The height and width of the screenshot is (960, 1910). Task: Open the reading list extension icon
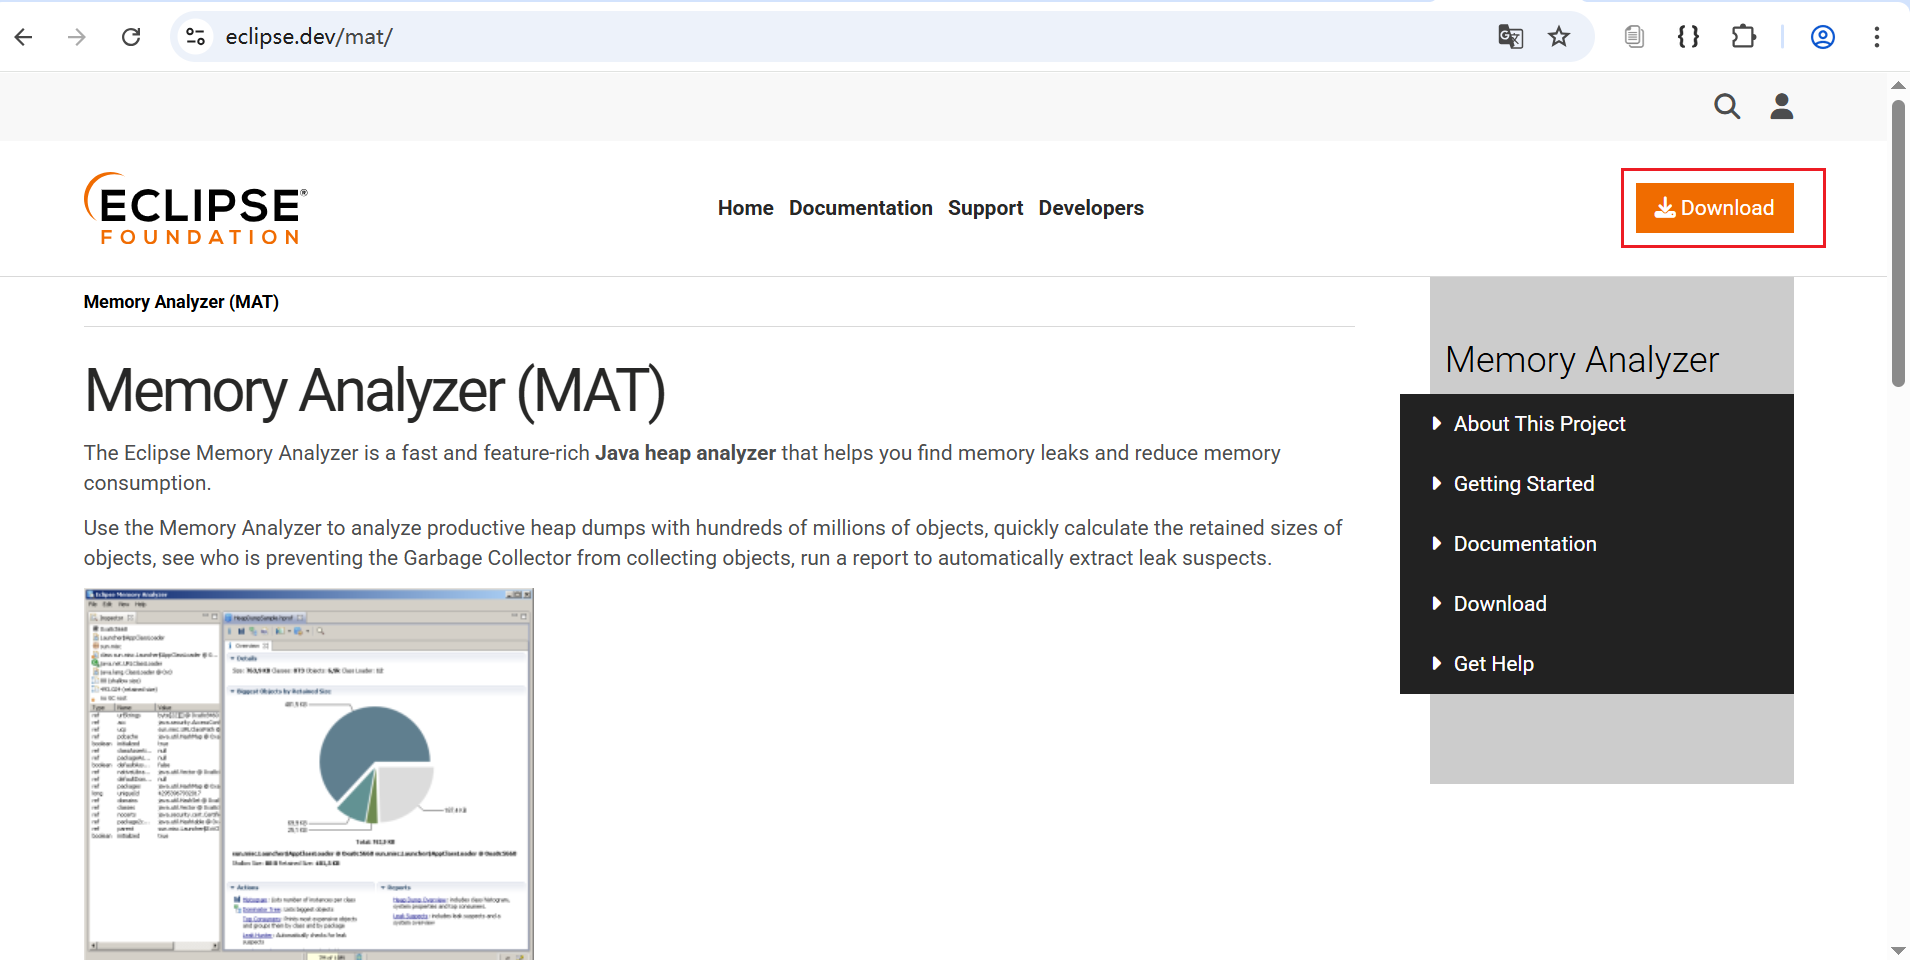tap(1634, 37)
